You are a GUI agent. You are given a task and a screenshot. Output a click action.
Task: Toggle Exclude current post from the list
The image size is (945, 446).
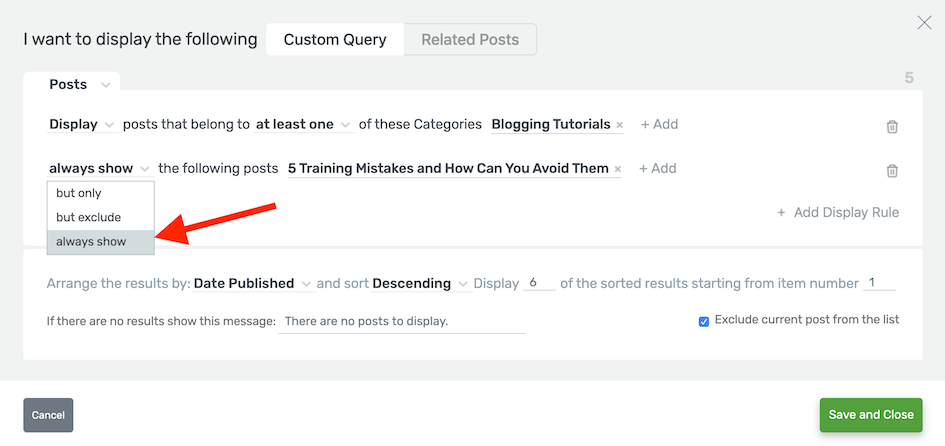[704, 321]
